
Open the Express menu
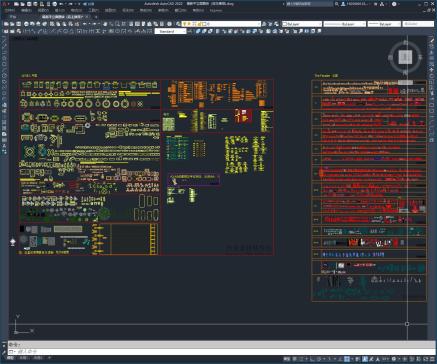[x=216, y=11]
